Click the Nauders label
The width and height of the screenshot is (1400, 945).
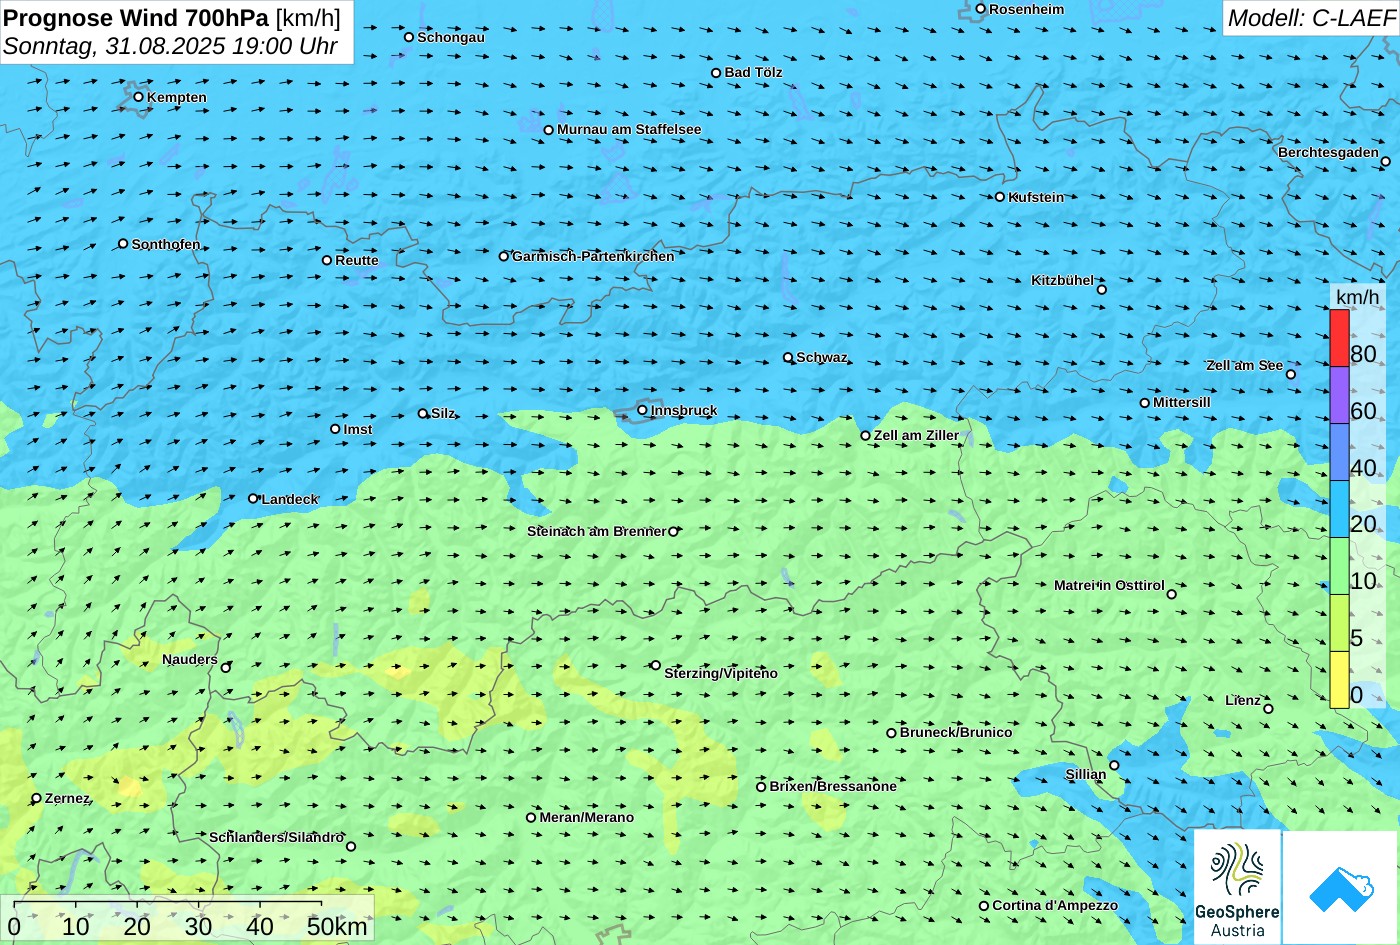click(x=190, y=659)
